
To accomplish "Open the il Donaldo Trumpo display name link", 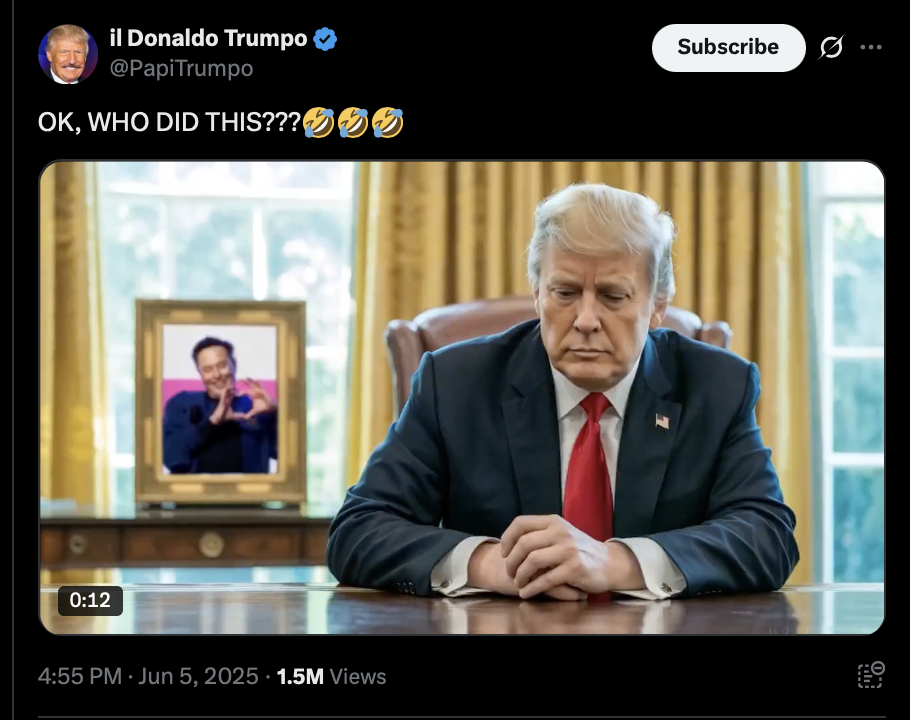I will (208, 38).
